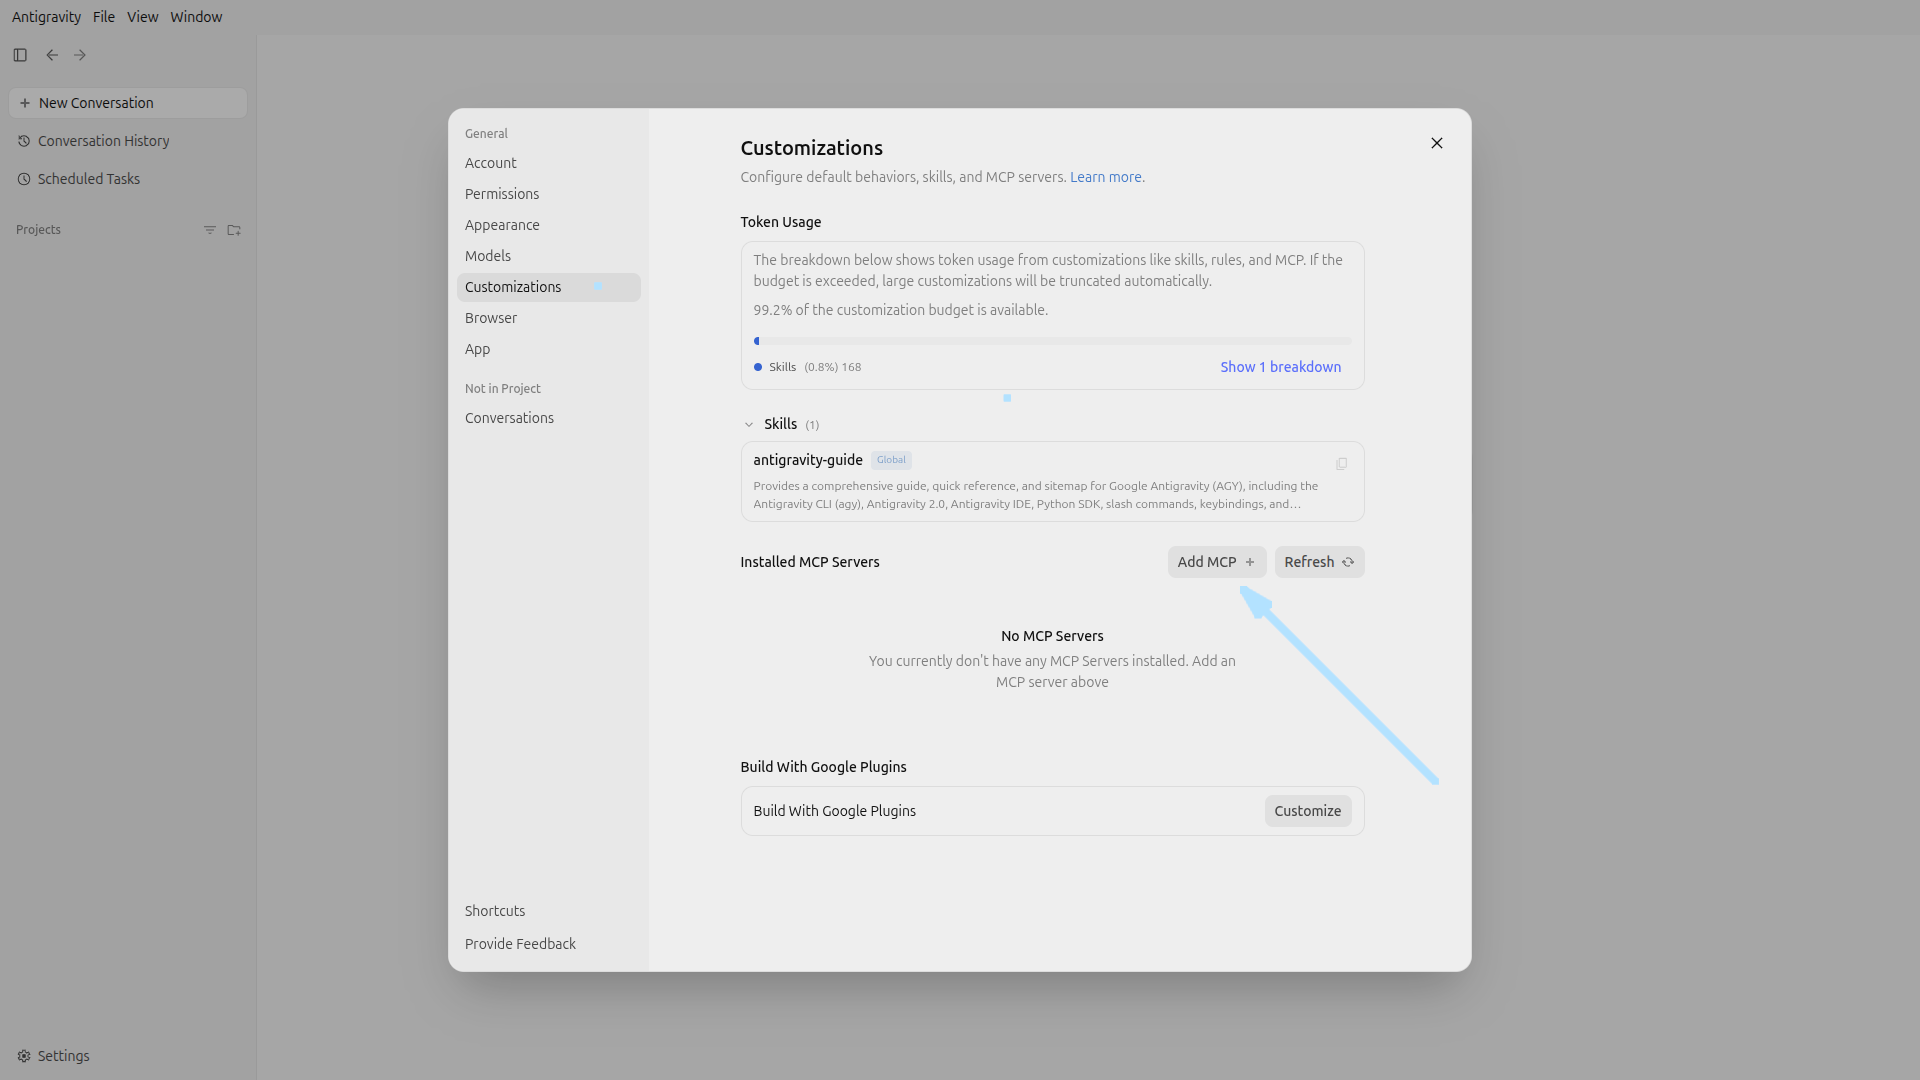The image size is (1920, 1080).
Task: Start a New Conversation
Action: (x=128, y=103)
